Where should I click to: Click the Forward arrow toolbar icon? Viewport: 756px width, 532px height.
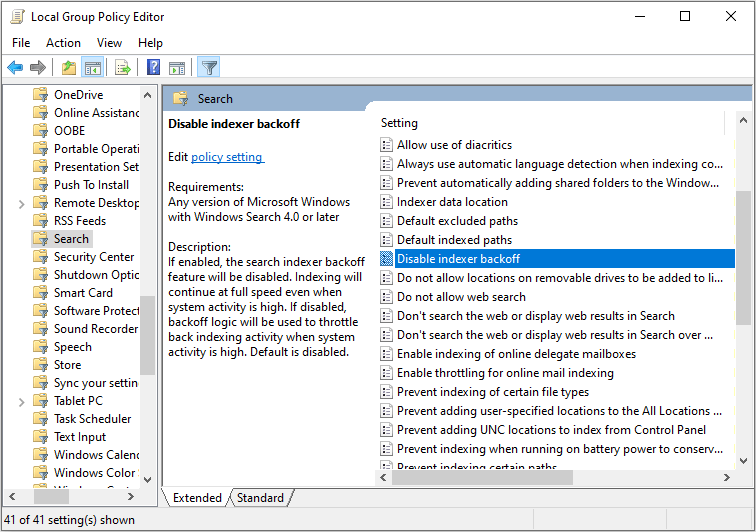(x=38, y=68)
